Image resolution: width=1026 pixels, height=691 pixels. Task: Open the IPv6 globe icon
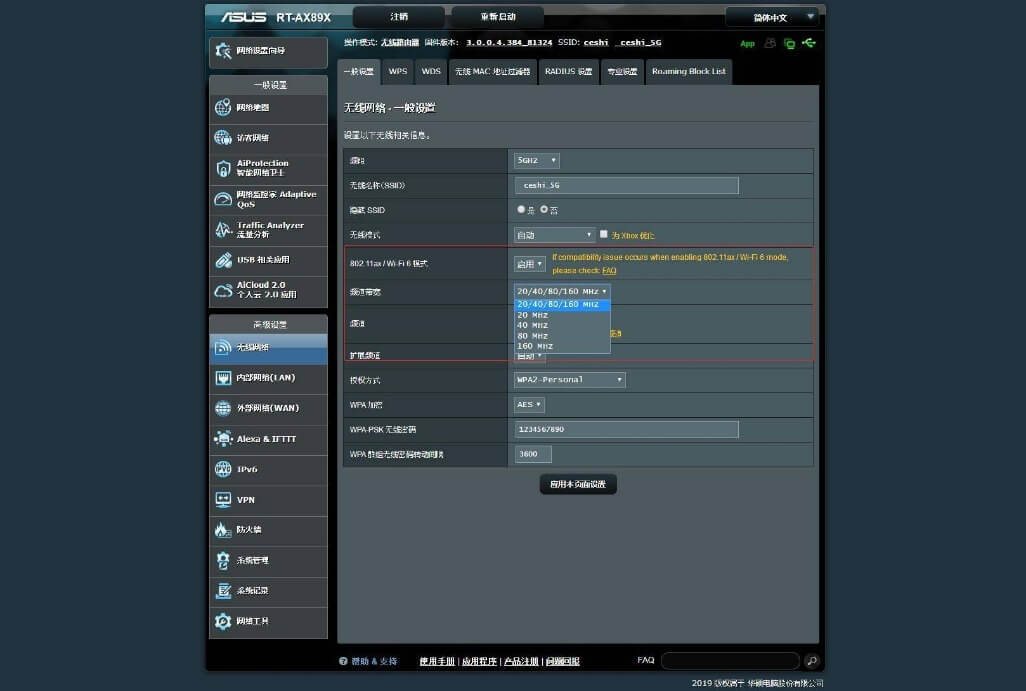[223, 469]
